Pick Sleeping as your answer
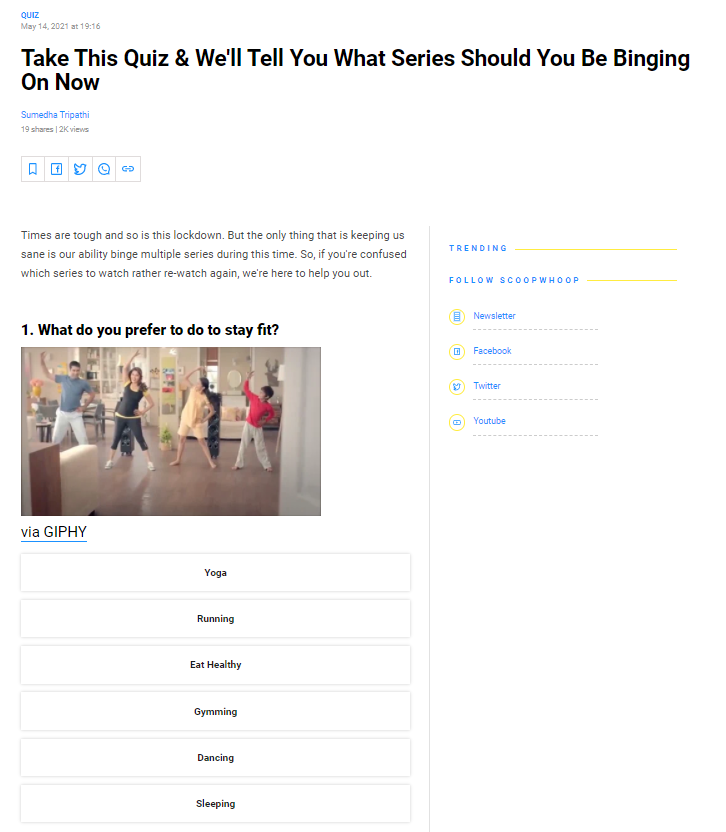This screenshot has width=726, height=832. tap(215, 804)
